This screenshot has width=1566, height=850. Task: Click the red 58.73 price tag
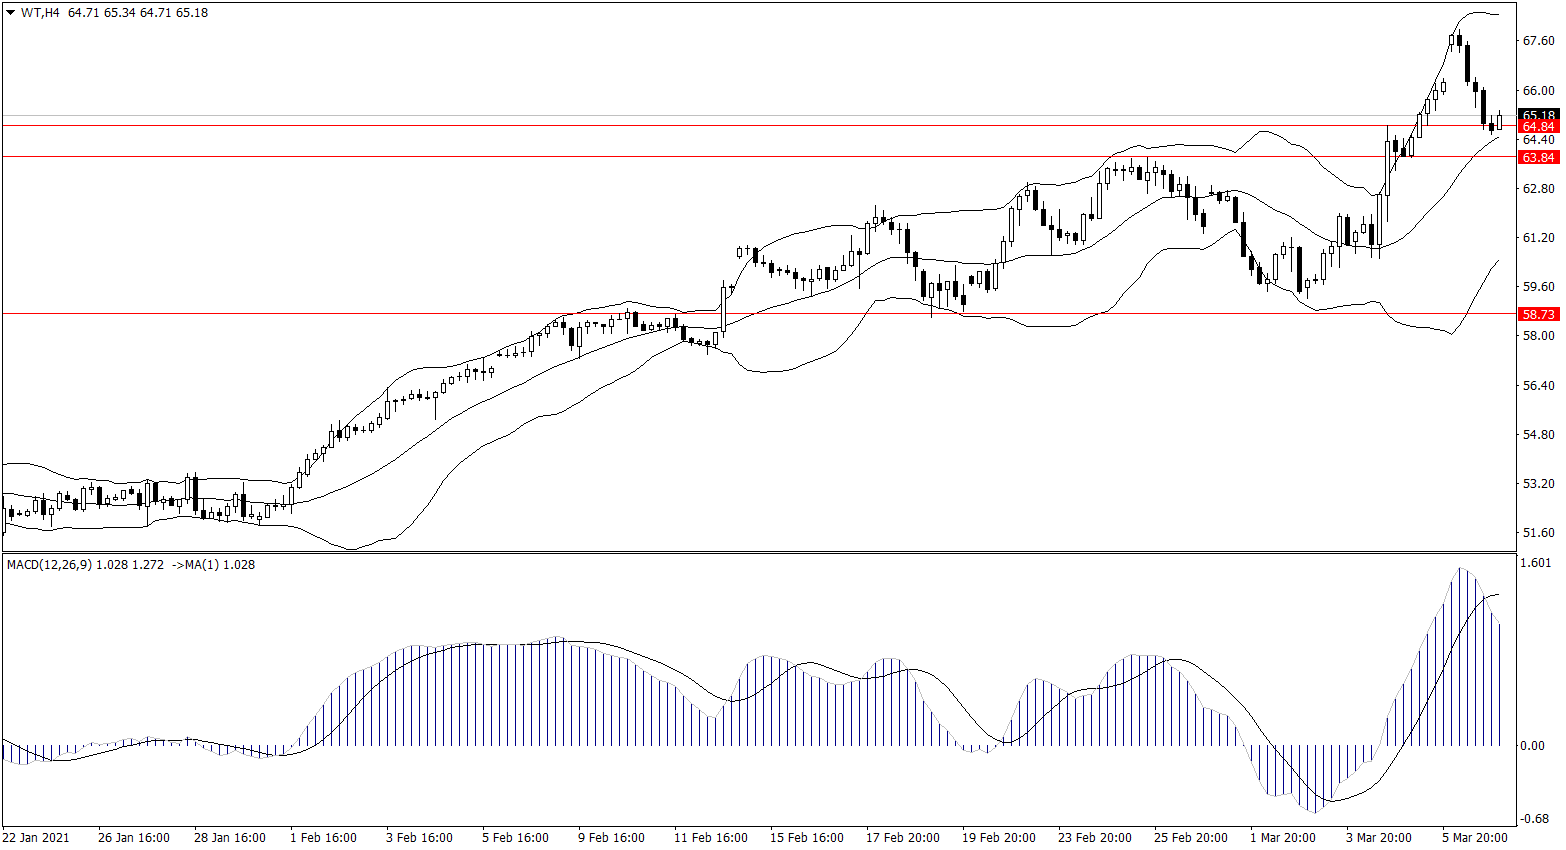coord(1538,314)
